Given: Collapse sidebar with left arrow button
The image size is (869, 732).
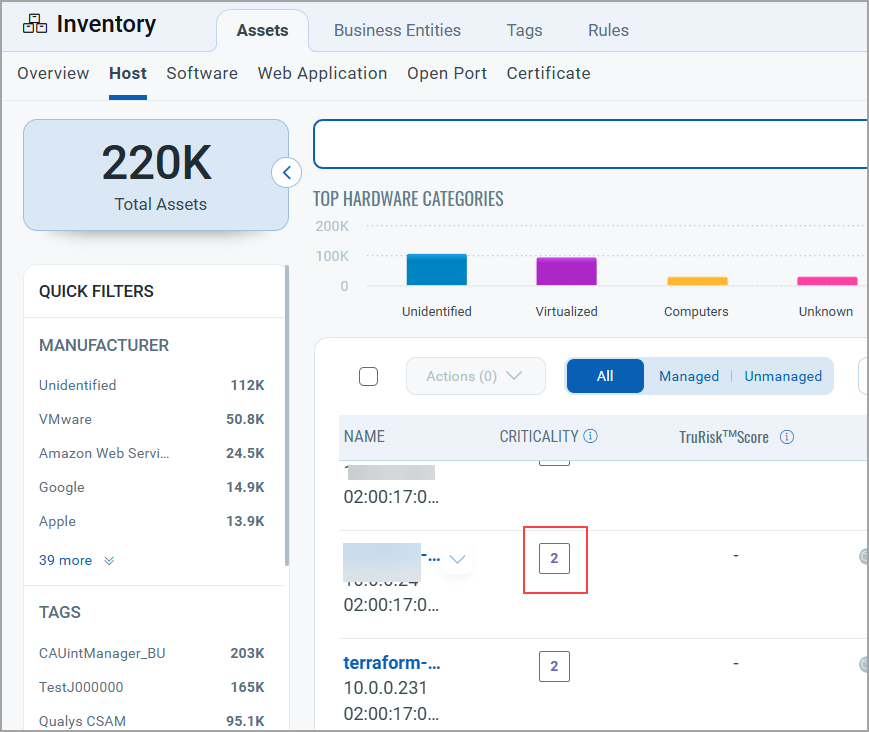Looking at the screenshot, I should pos(286,173).
